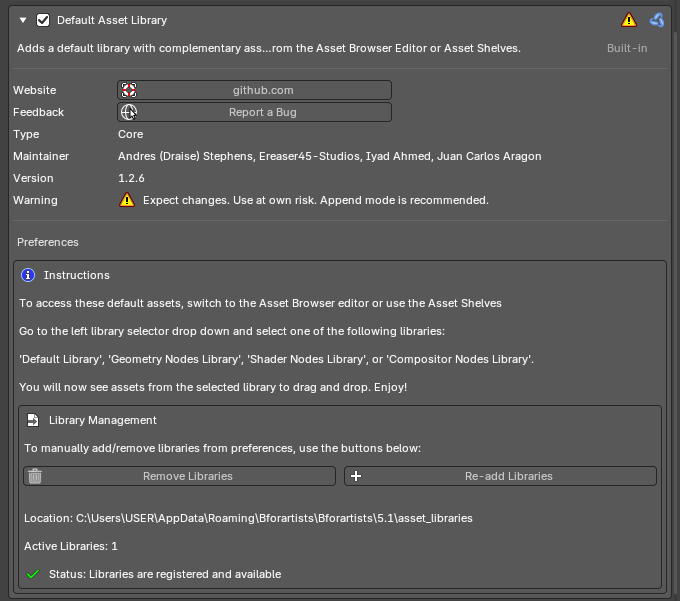Click the Re-add Libraries button
Viewport: 680px width, 601px height.
[x=500, y=476]
